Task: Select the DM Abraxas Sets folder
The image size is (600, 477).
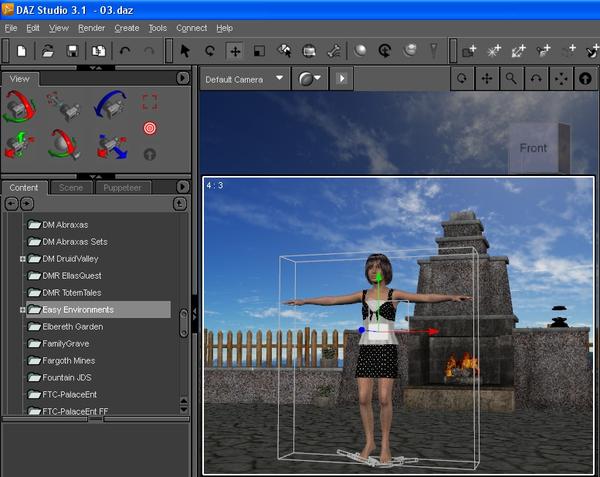Action: click(x=68, y=242)
